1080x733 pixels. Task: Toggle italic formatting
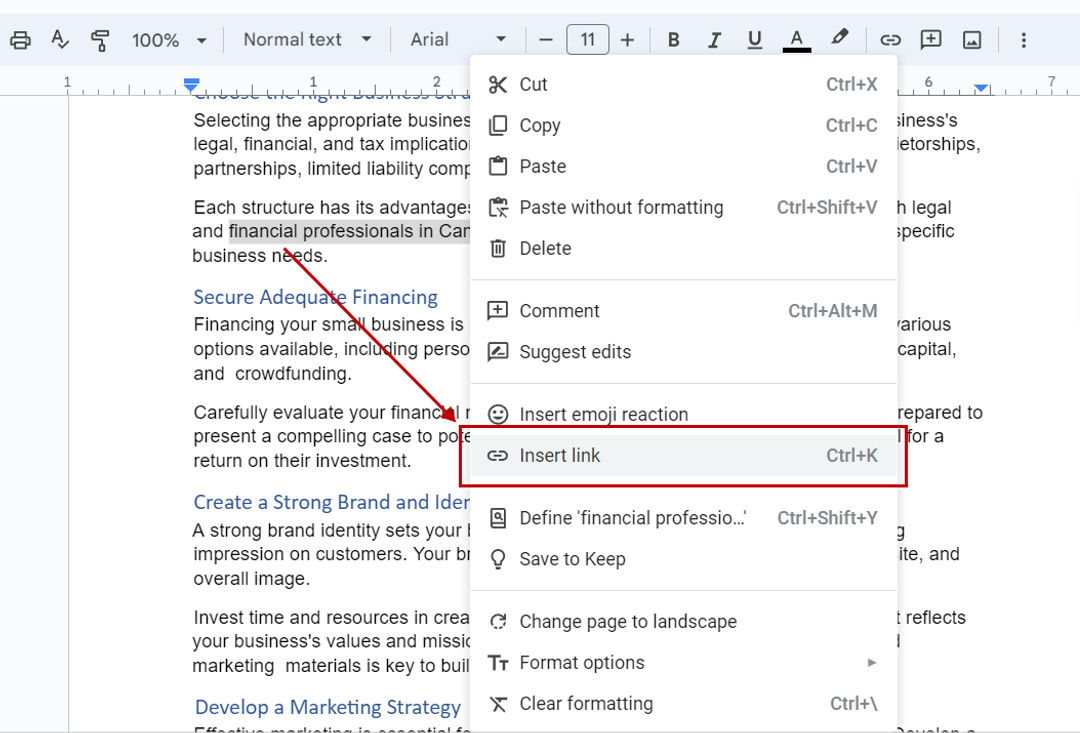point(714,39)
